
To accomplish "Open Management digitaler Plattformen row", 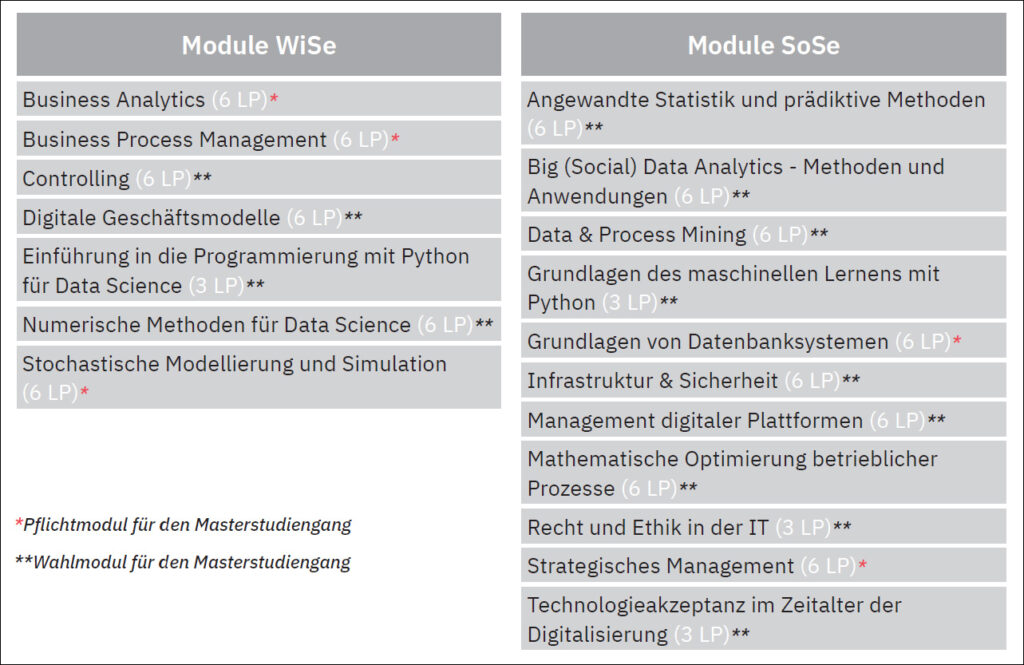I will pos(763,419).
